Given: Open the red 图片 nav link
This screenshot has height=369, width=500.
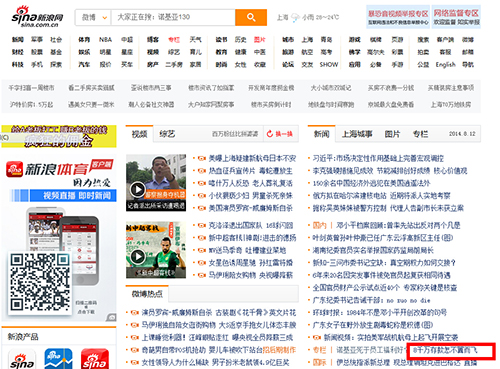Looking at the screenshot, I should tap(260, 40).
